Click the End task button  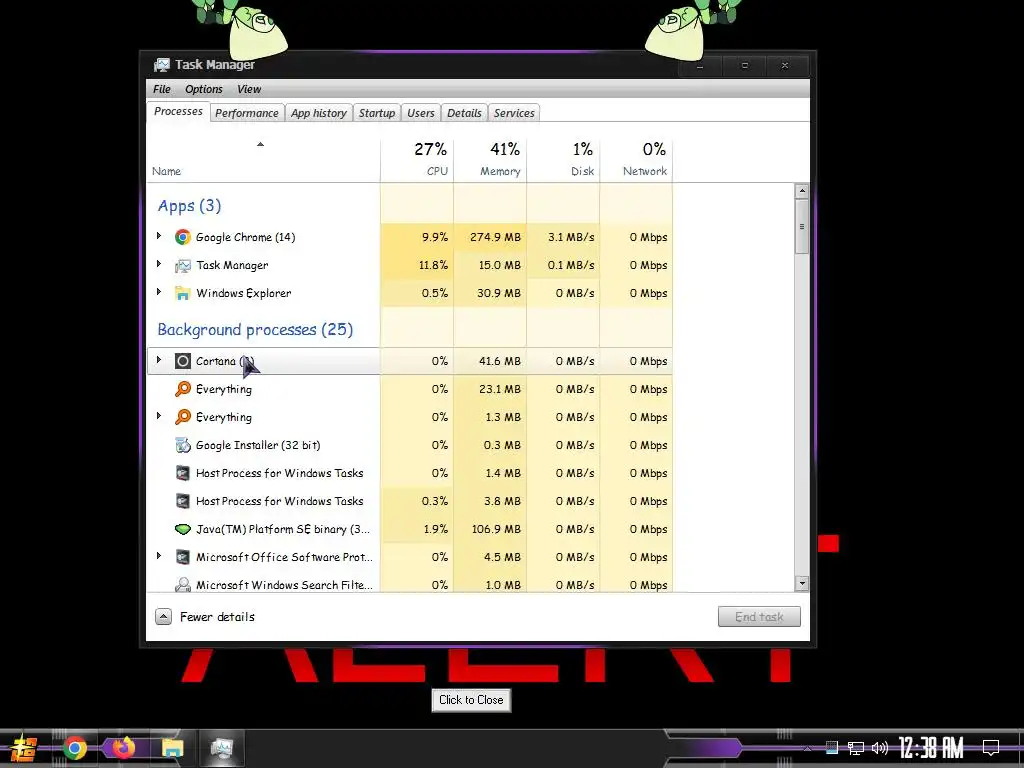pos(759,616)
